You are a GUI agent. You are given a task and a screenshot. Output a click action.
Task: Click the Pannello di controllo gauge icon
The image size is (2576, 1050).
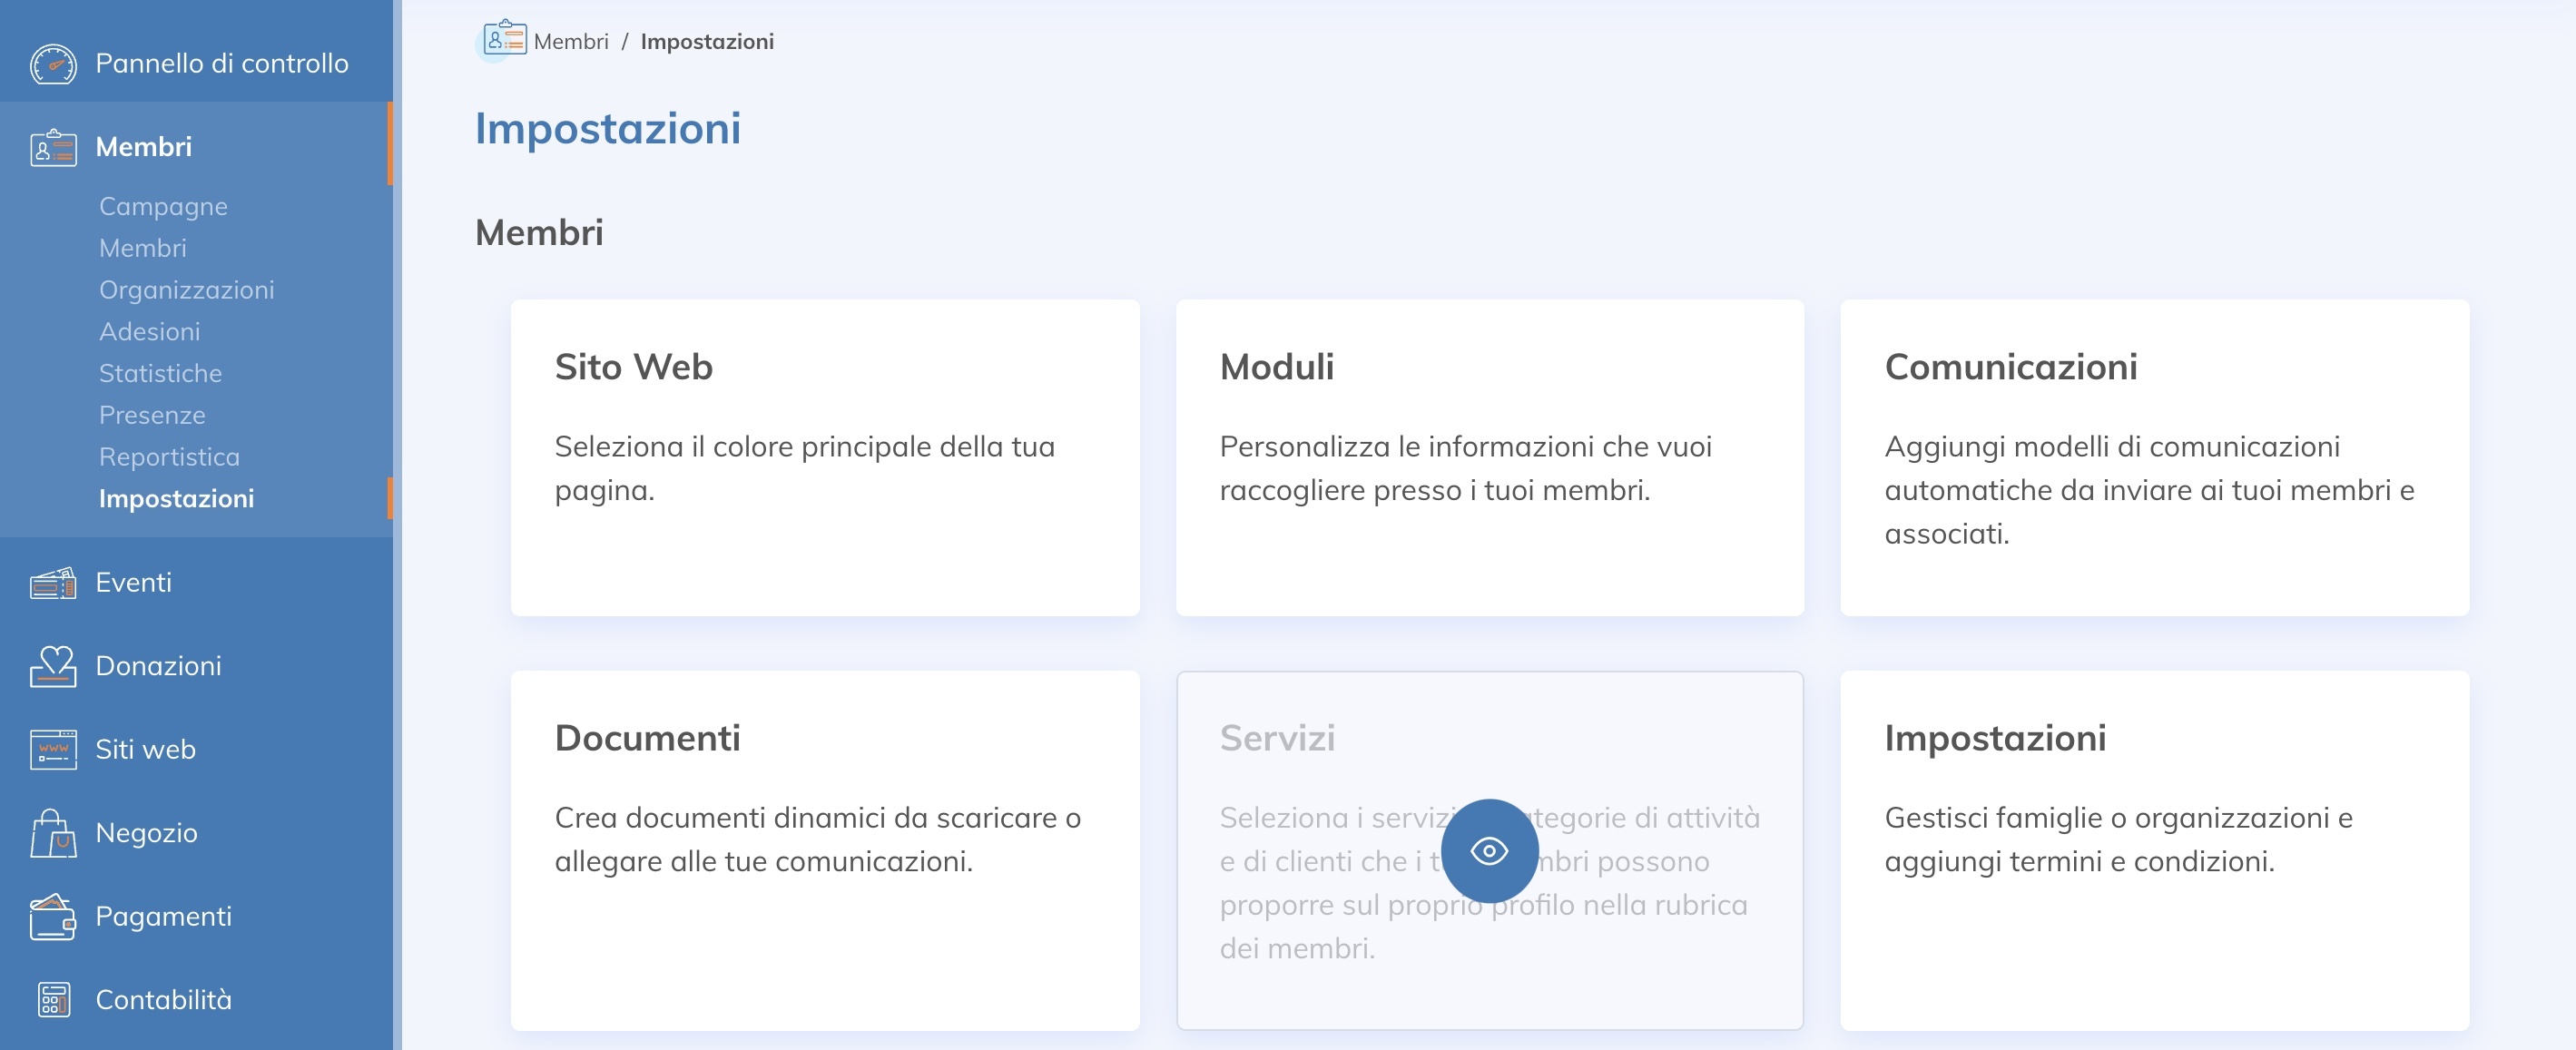(x=53, y=64)
